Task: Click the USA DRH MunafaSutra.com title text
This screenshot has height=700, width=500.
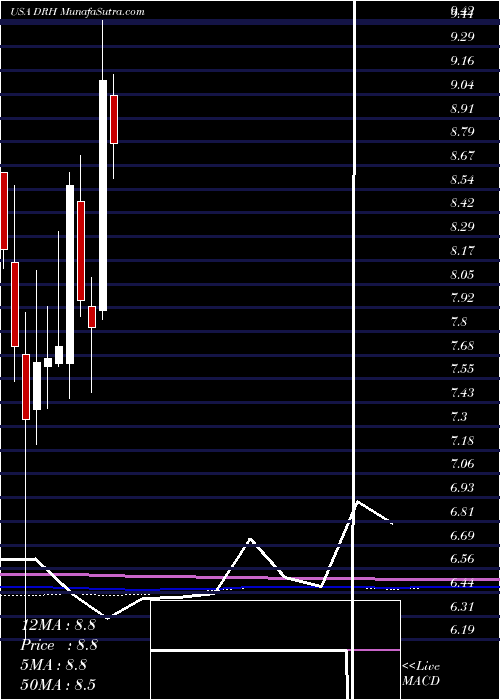Action: pos(78,12)
